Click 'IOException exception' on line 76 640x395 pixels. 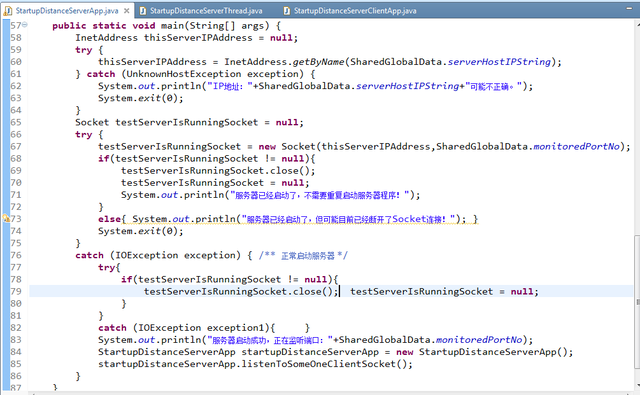coord(175,255)
